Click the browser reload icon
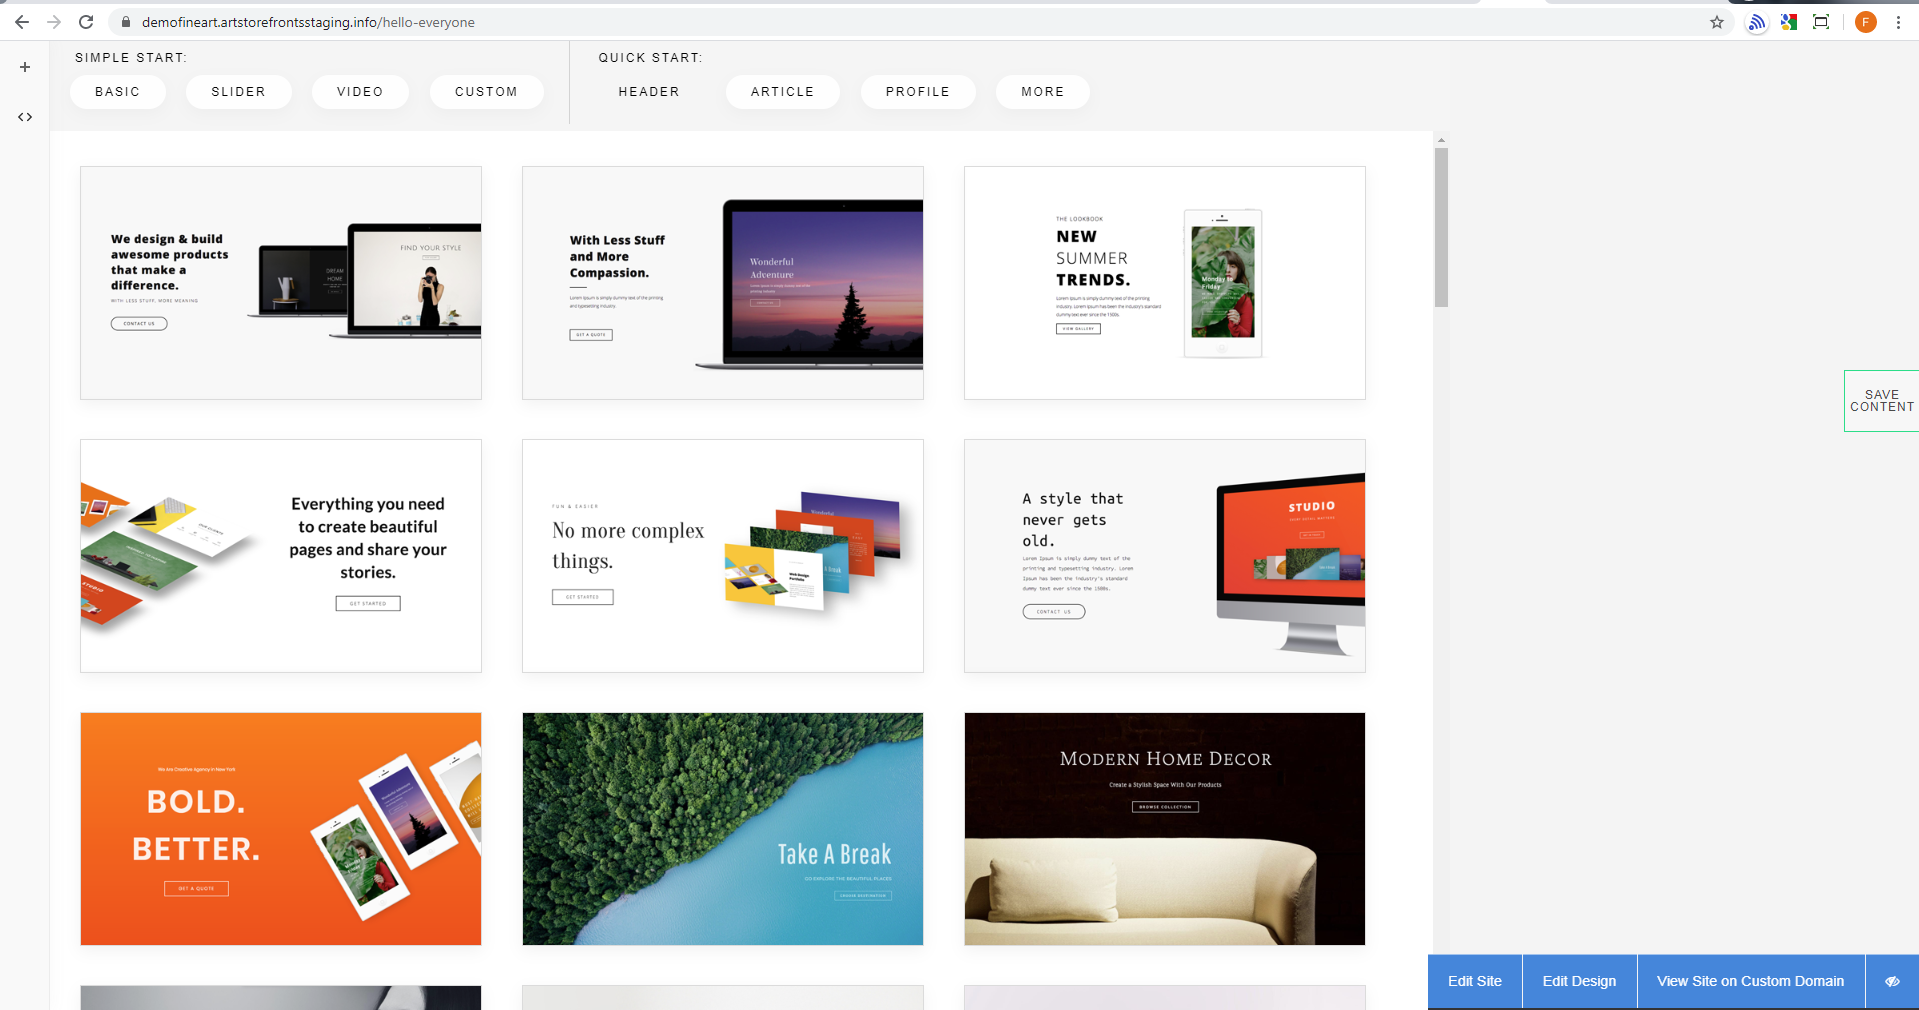The height and width of the screenshot is (1010, 1919). (x=86, y=22)
